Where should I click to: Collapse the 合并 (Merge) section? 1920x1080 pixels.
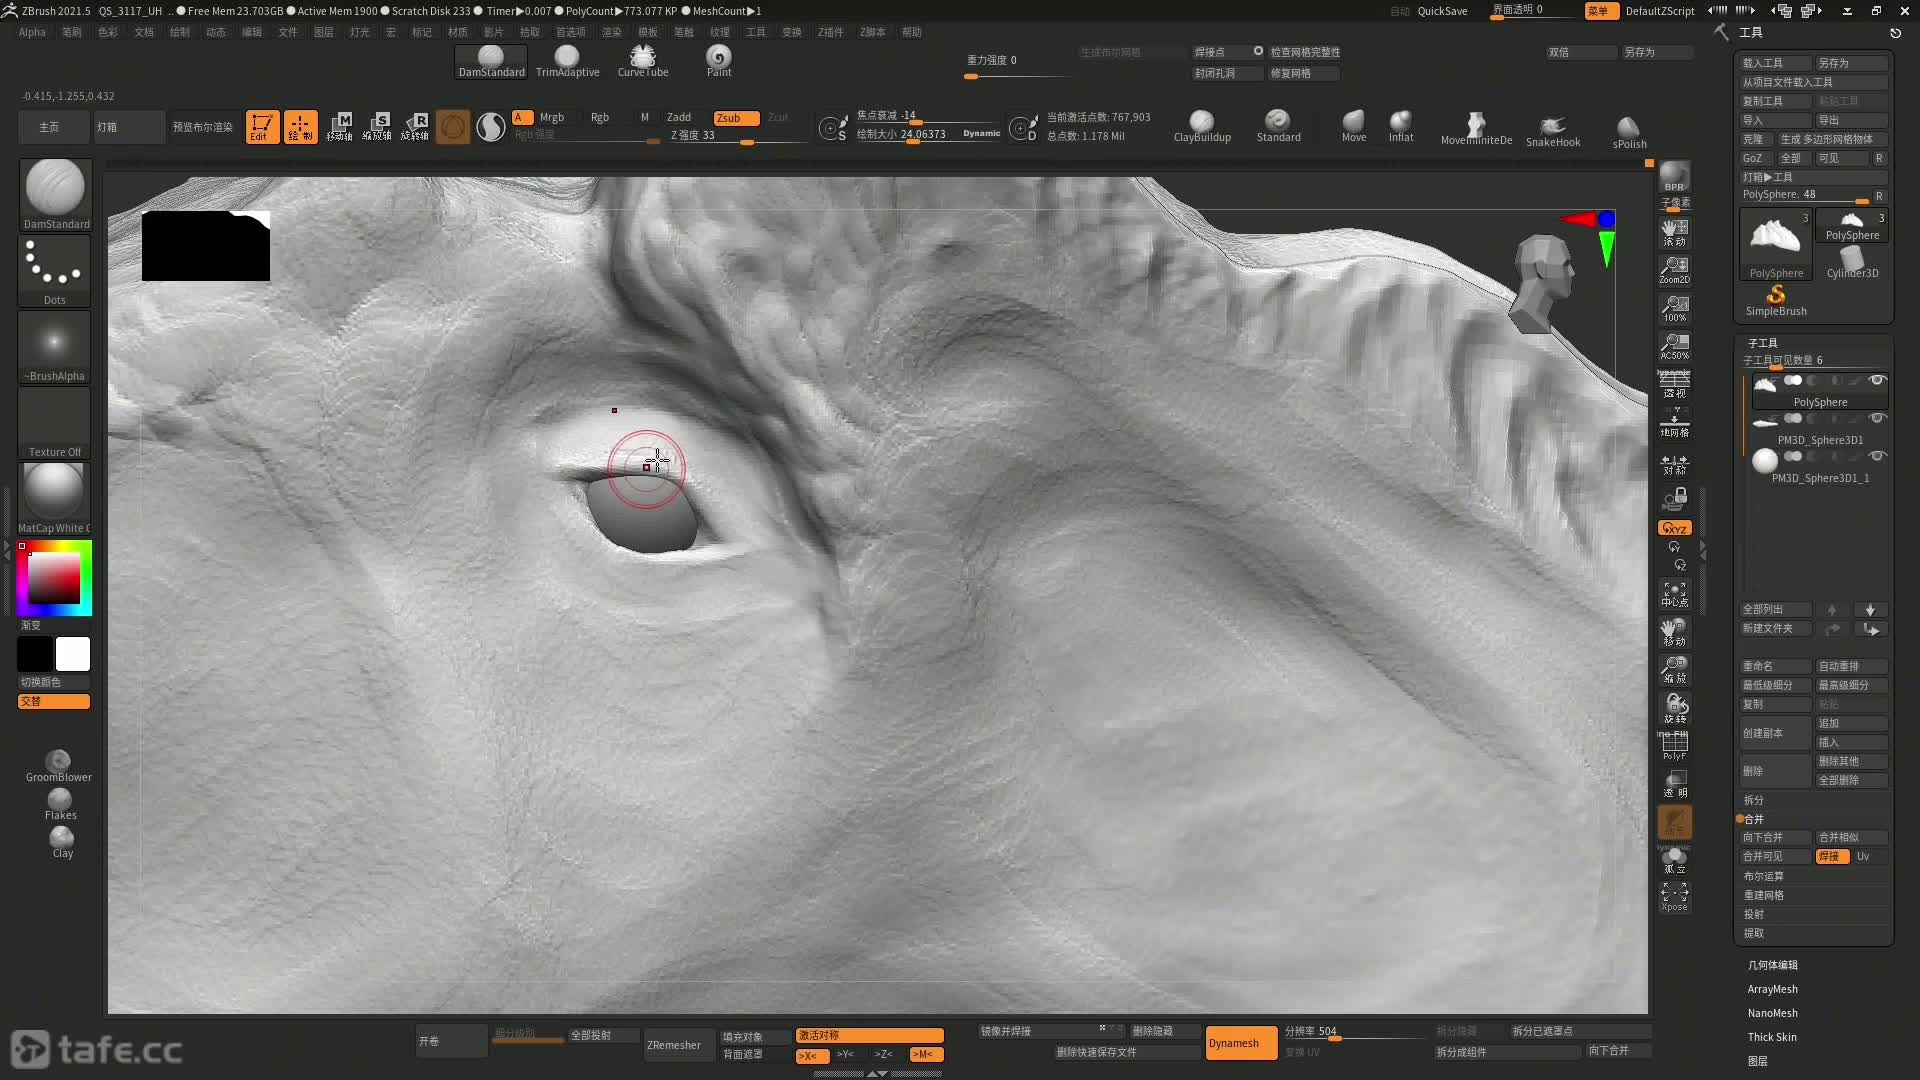tap(1753, 819)
